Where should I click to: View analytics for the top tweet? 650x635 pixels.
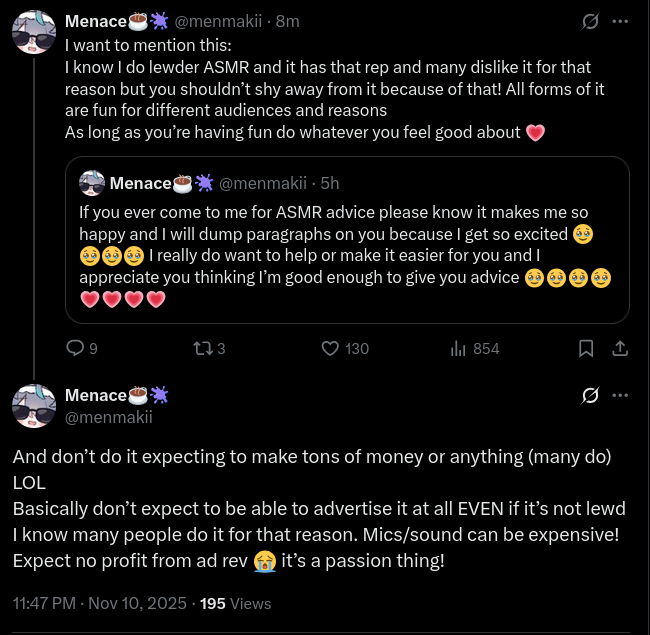click(460, 348)
